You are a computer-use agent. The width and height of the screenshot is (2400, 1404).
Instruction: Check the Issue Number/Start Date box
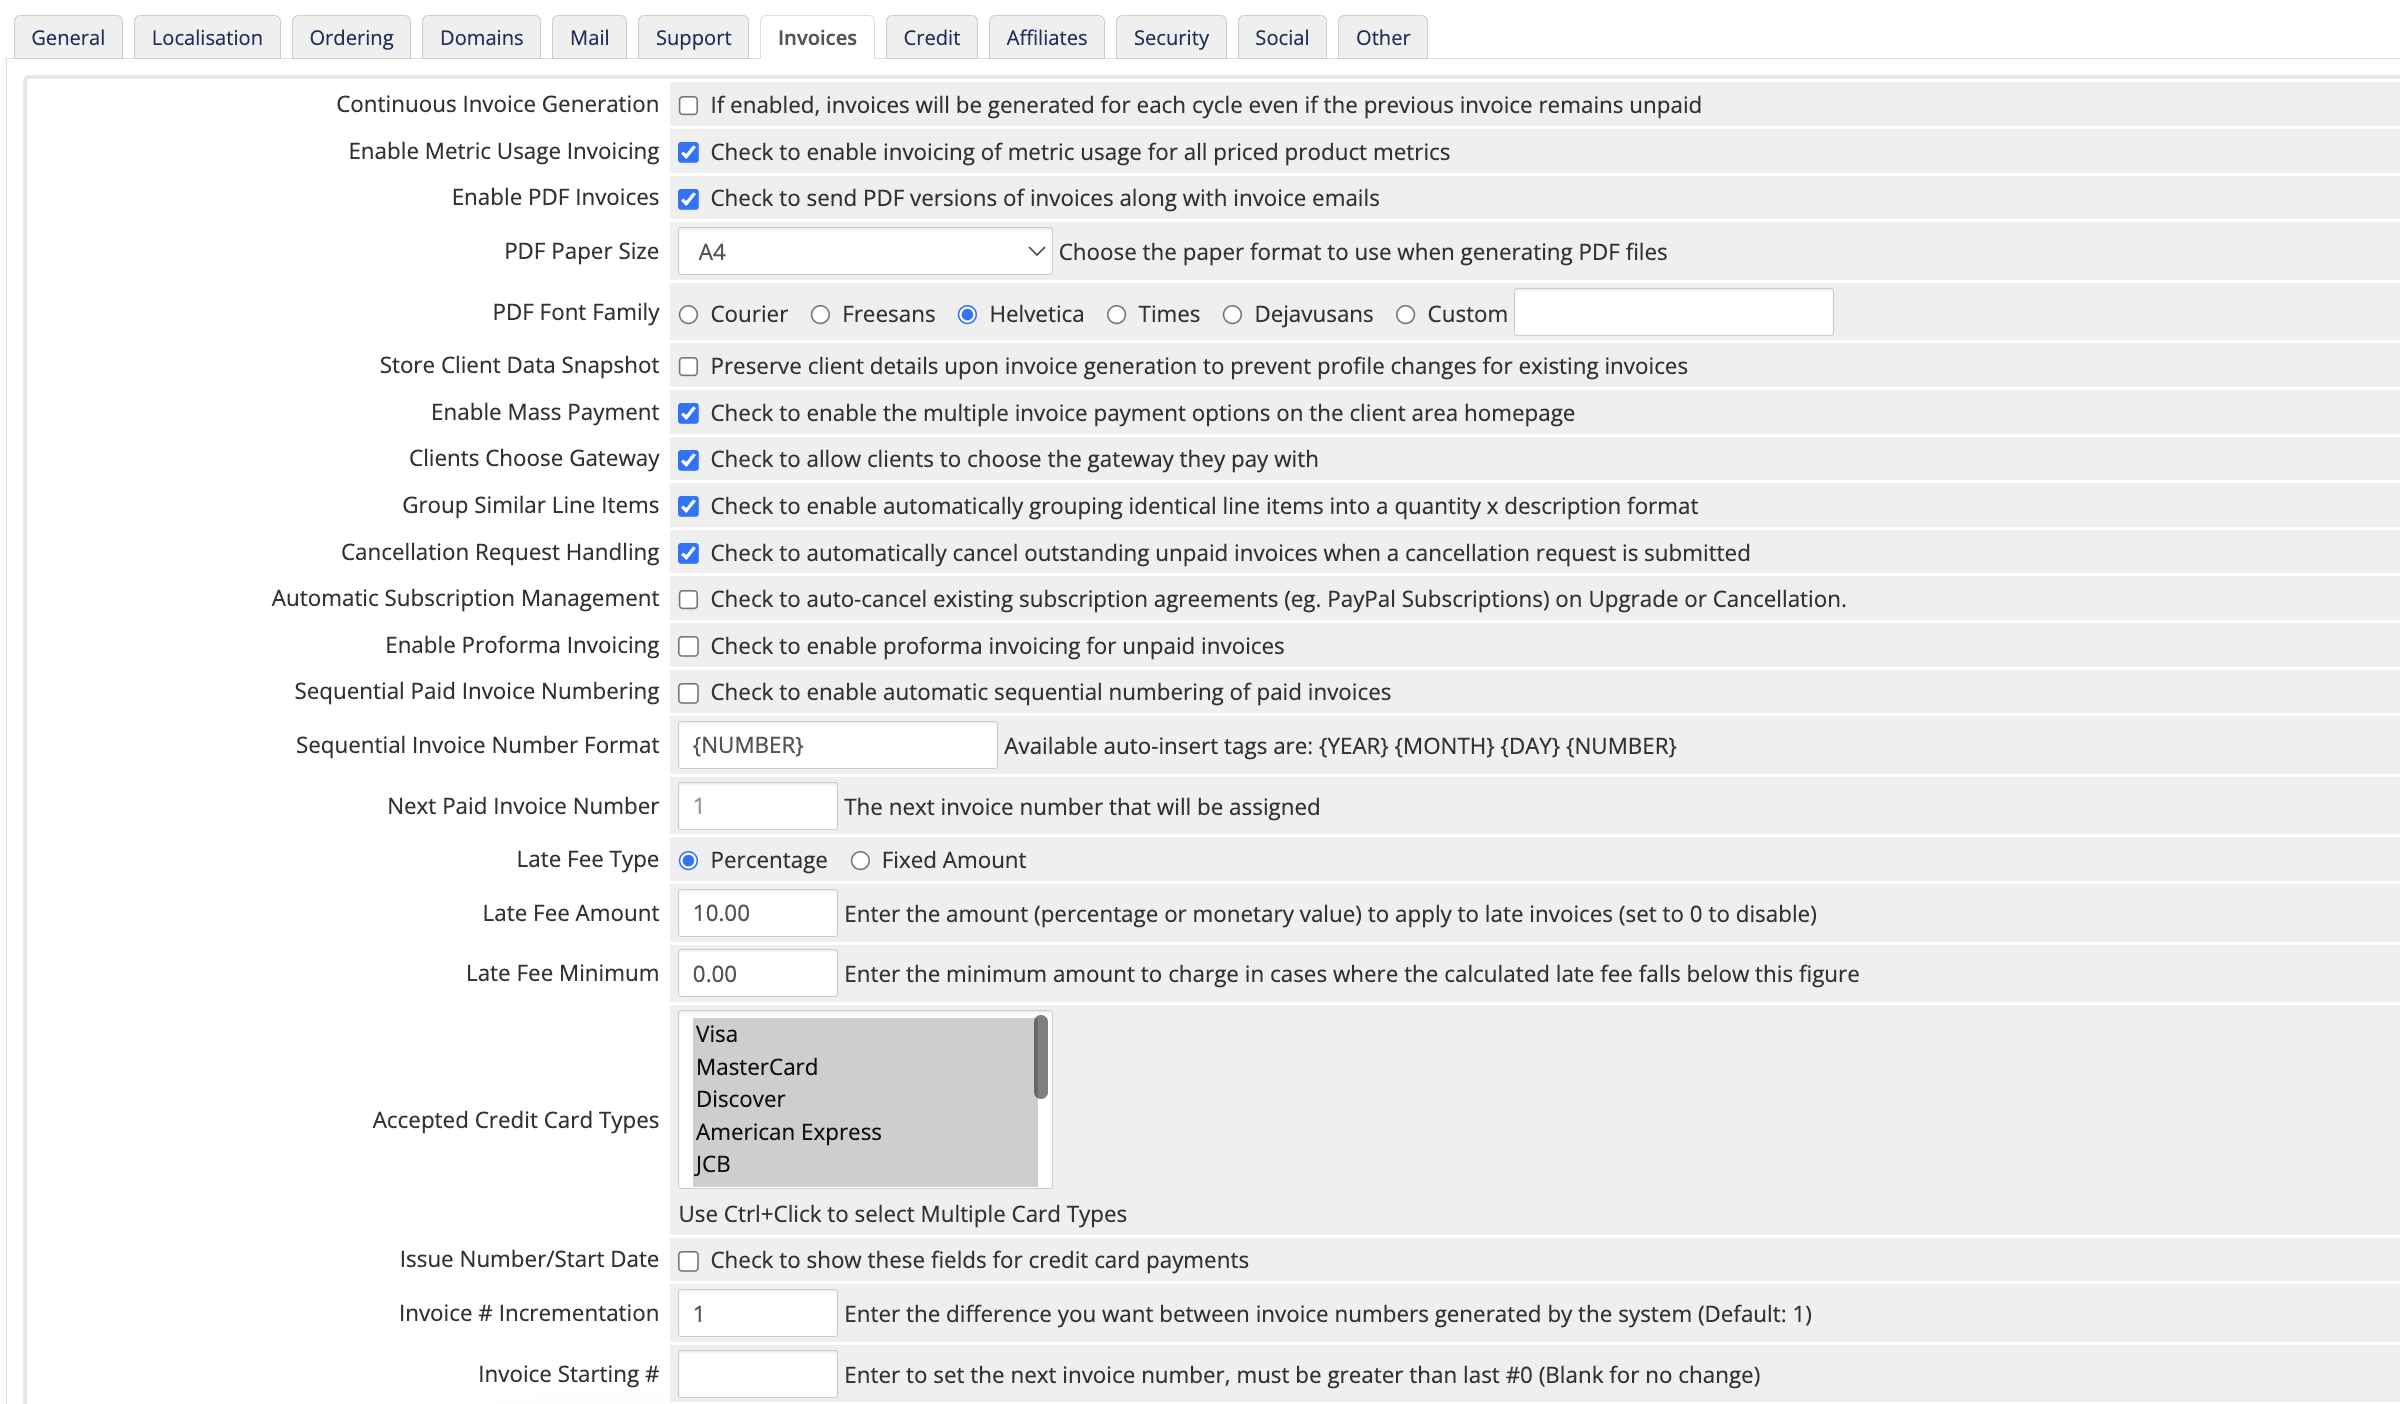coord(688,1261)
